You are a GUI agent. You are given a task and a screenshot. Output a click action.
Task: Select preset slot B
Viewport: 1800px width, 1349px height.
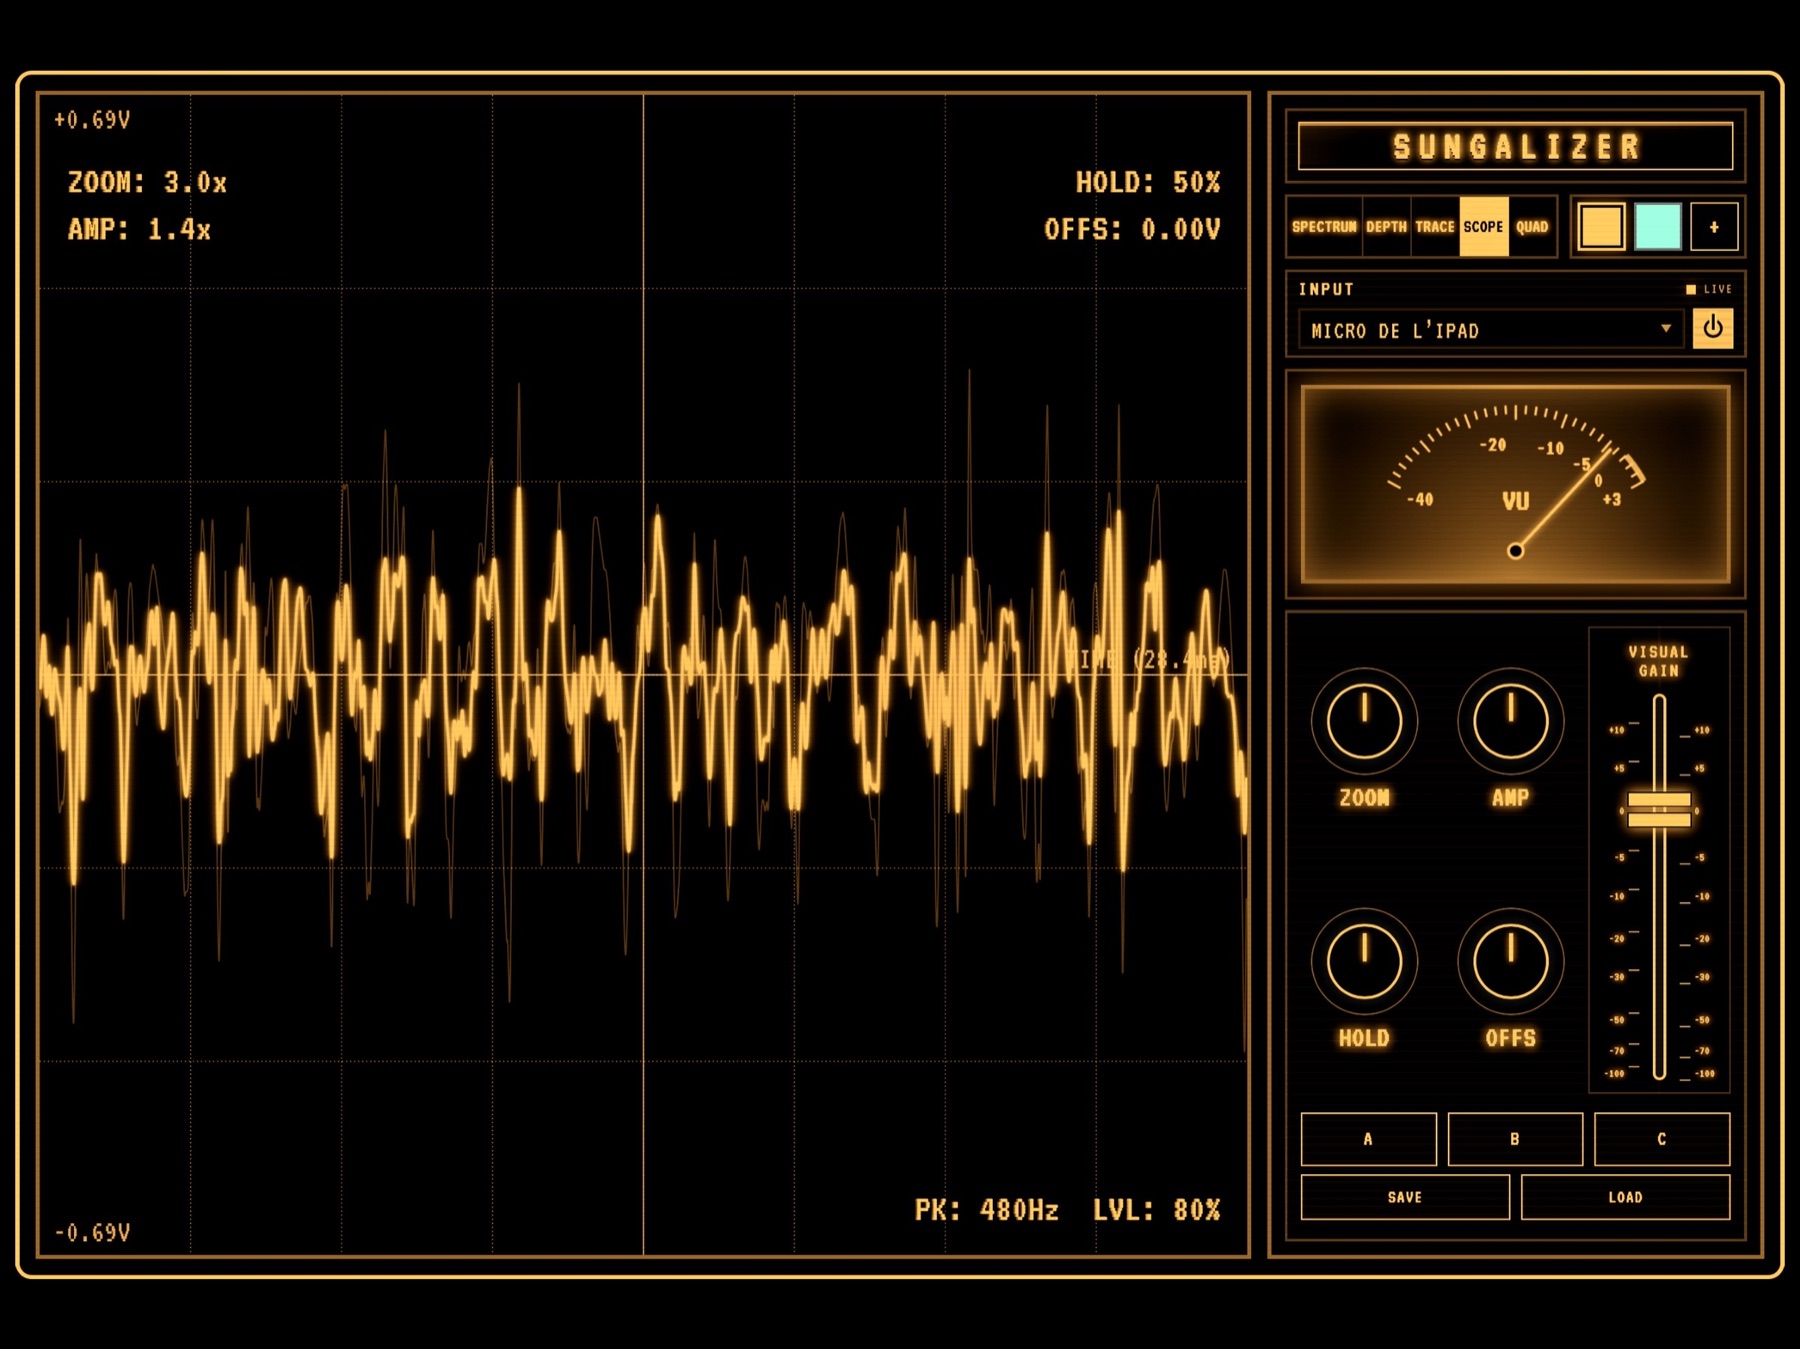coord(1515,1139)
